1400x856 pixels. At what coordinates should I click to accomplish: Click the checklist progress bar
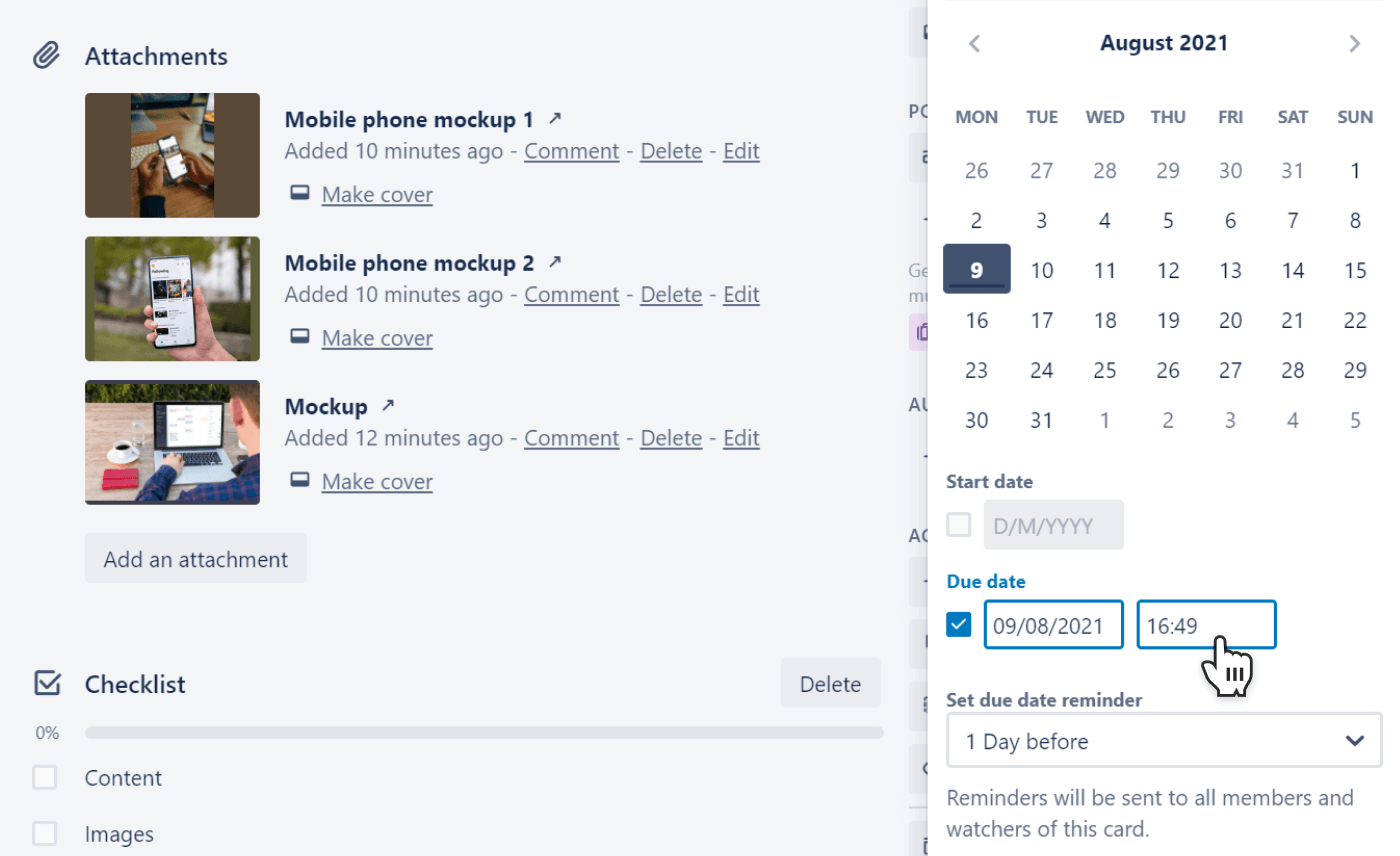point(484,732)
